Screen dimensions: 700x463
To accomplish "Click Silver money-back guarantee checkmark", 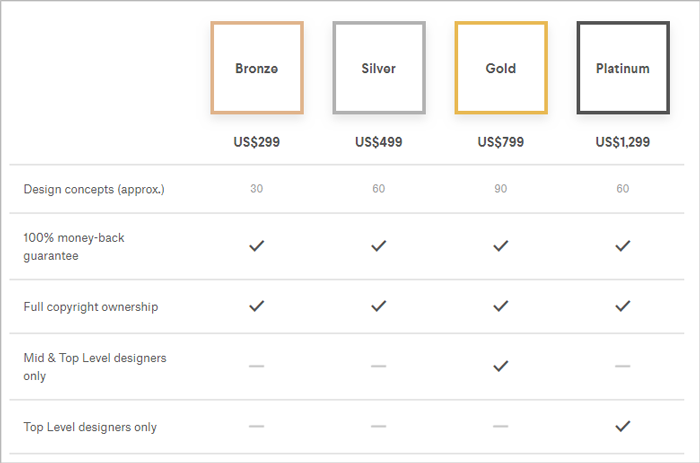I will [x=379, y=246].
